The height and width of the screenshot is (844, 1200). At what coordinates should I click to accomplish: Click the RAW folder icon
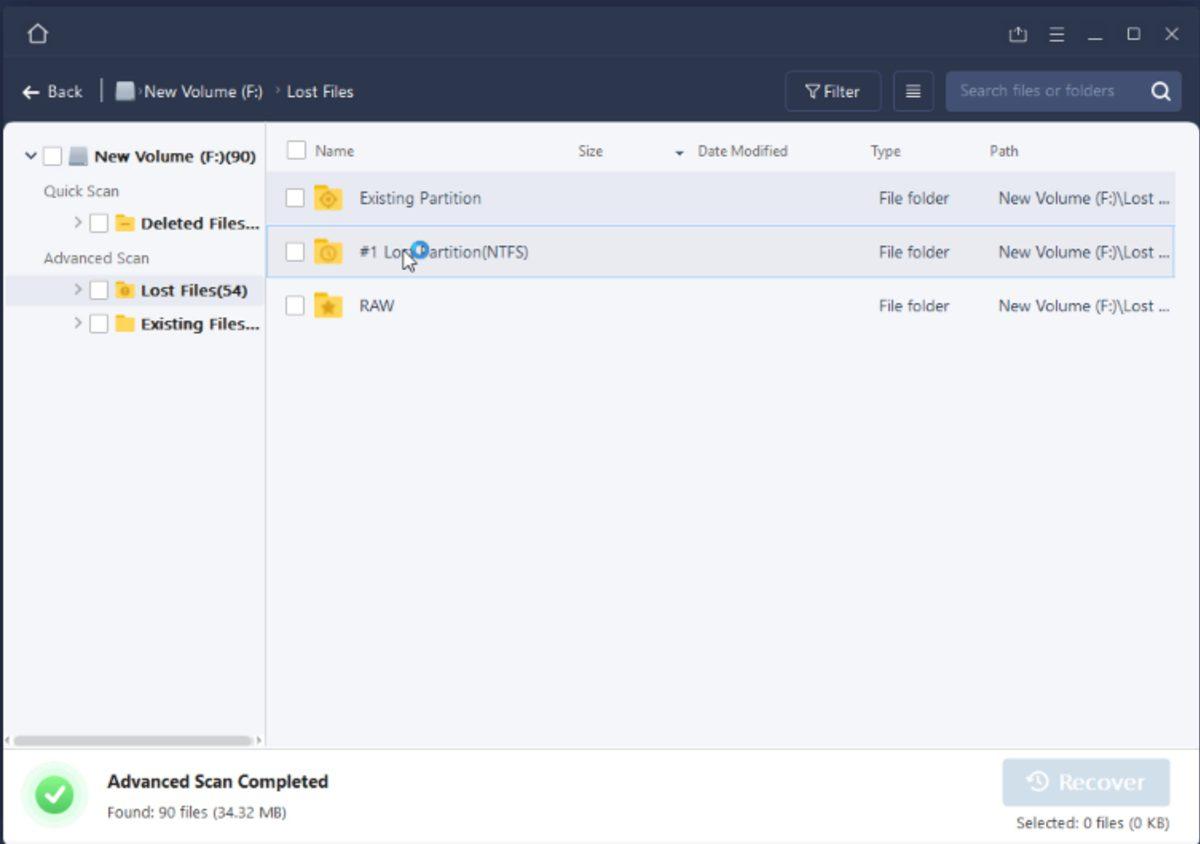(x=328, y=306)
